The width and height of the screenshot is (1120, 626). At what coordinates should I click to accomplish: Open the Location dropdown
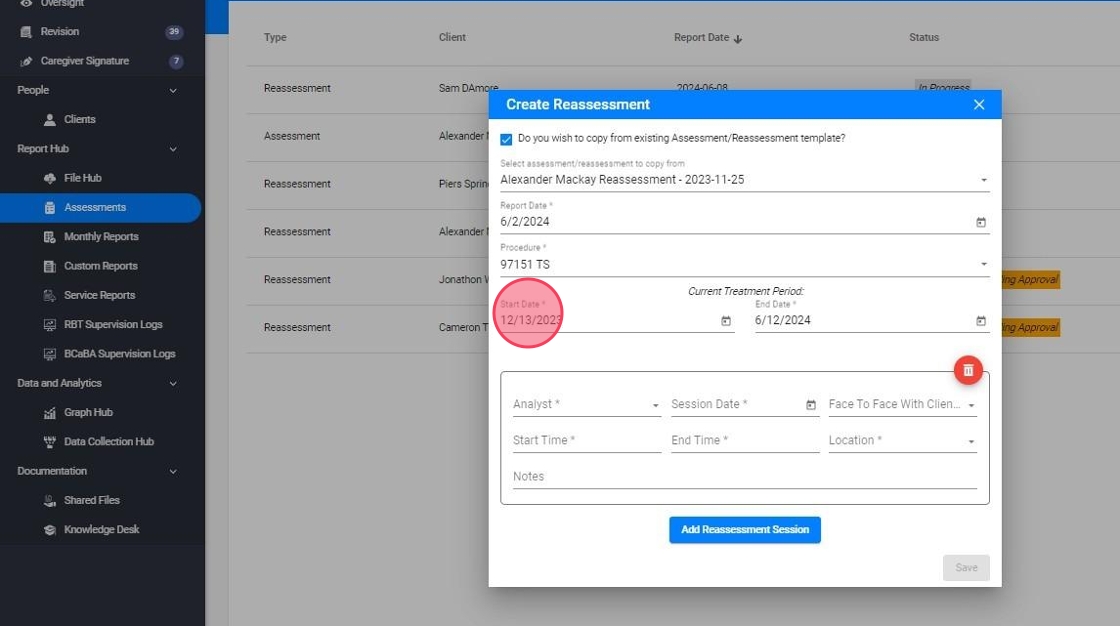[x=971, y=441]
